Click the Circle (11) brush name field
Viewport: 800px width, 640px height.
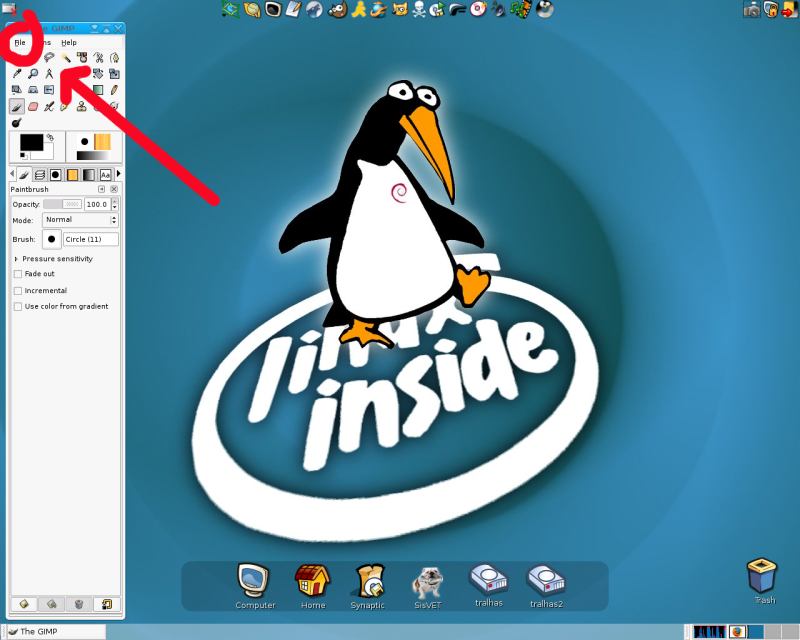tap(91, 239)
